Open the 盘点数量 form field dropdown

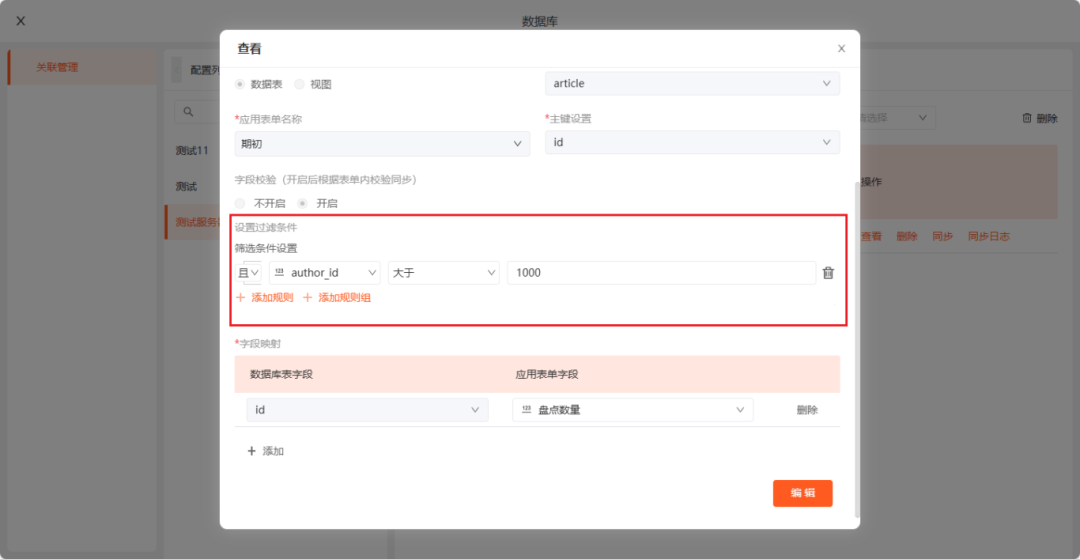tap(633, 410)
